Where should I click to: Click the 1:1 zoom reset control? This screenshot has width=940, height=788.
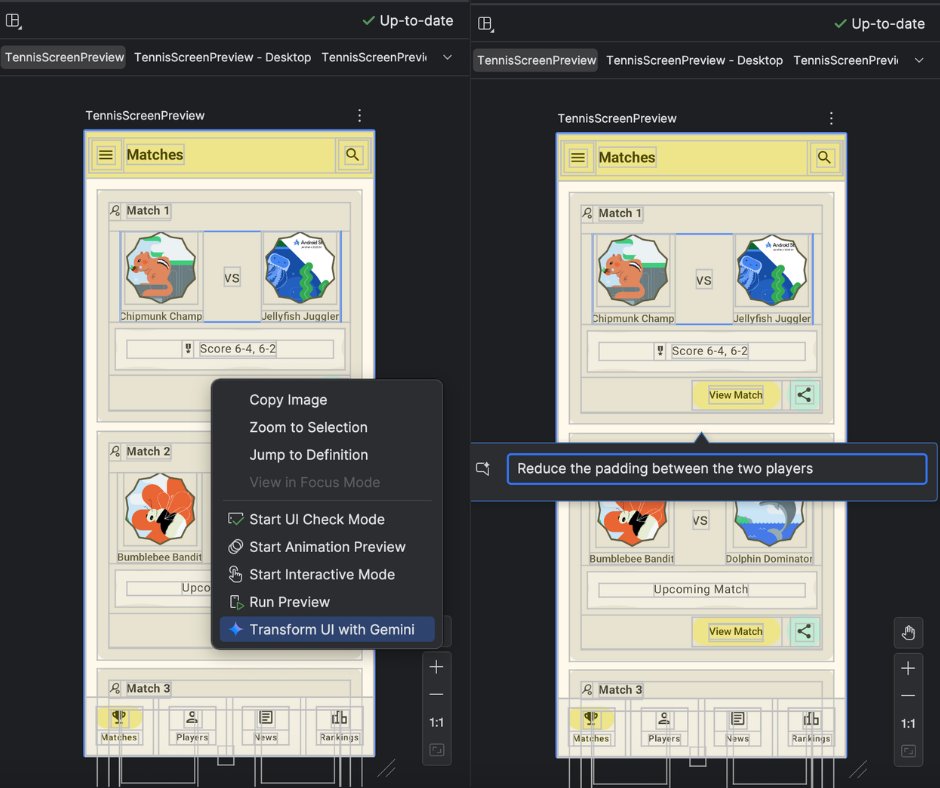point(436,722)
